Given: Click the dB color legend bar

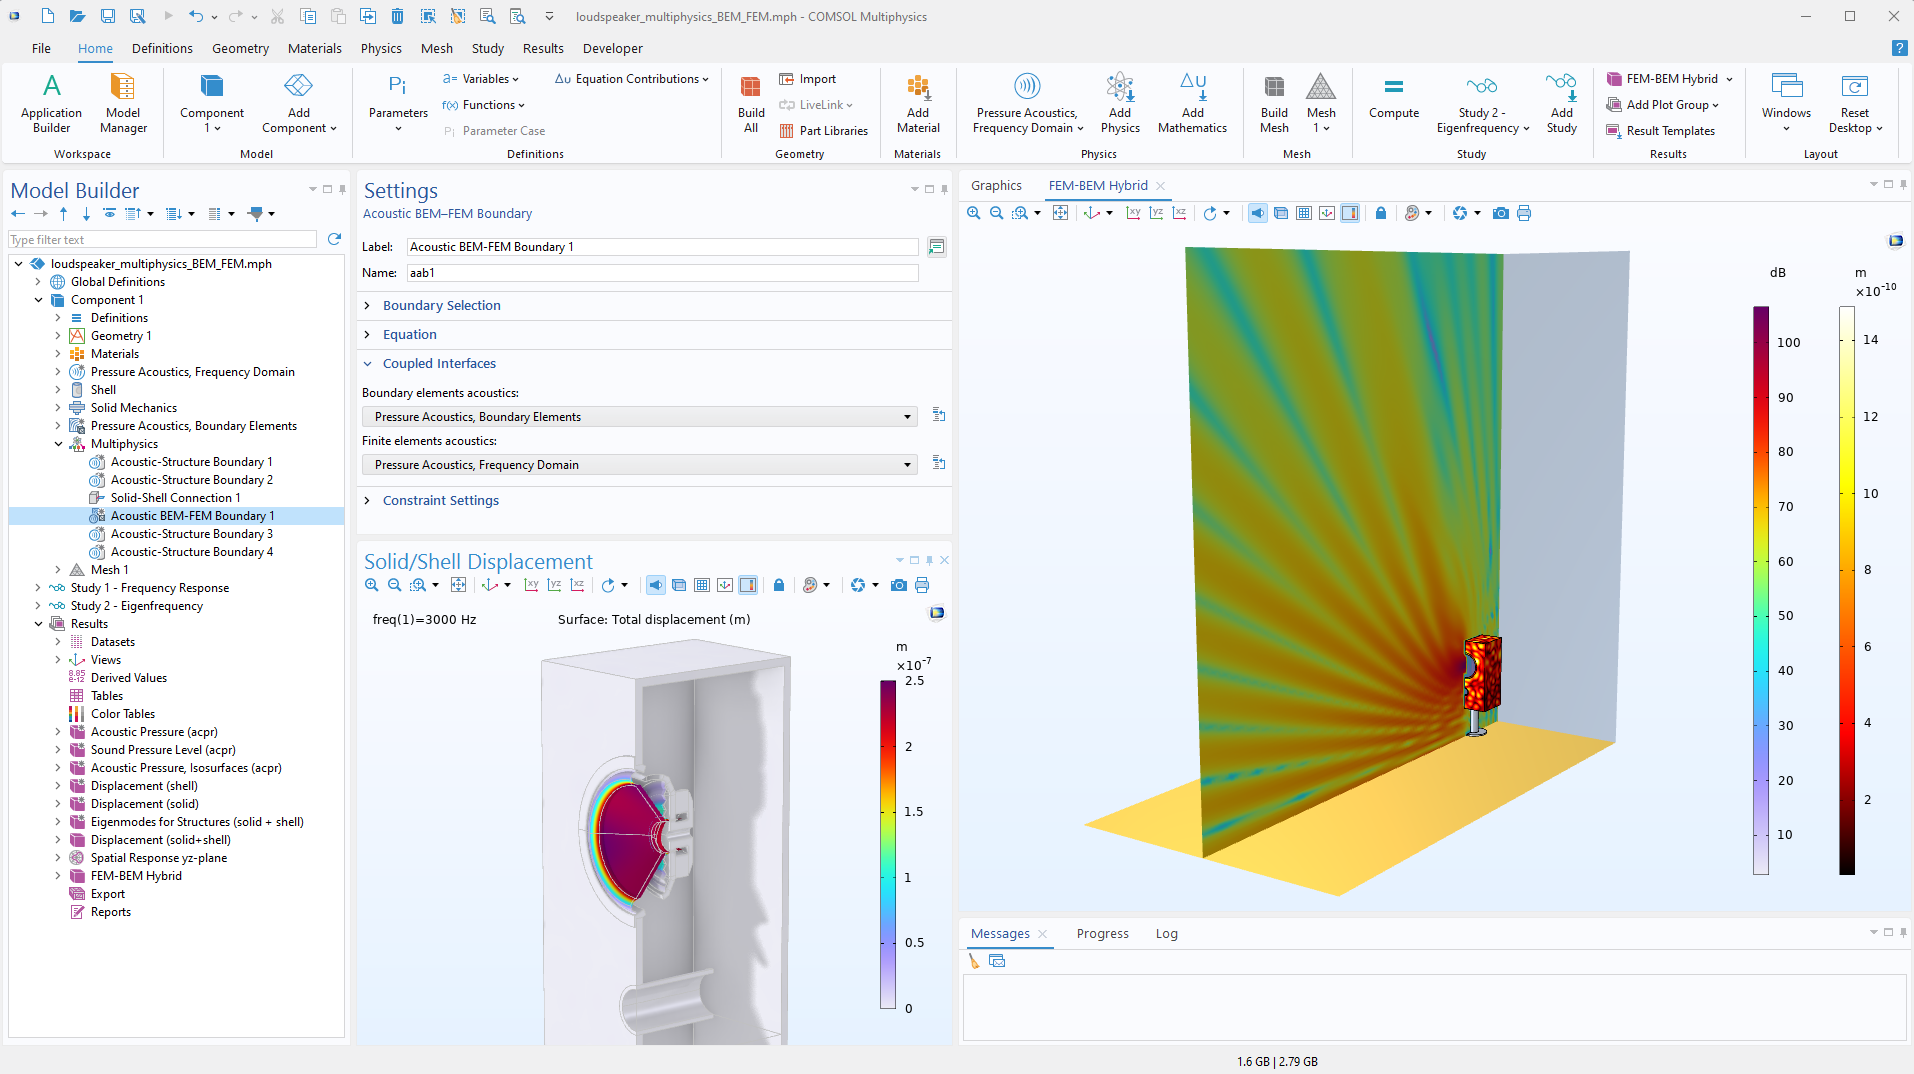Looking at the screenshot, I should click(1761, 590).
